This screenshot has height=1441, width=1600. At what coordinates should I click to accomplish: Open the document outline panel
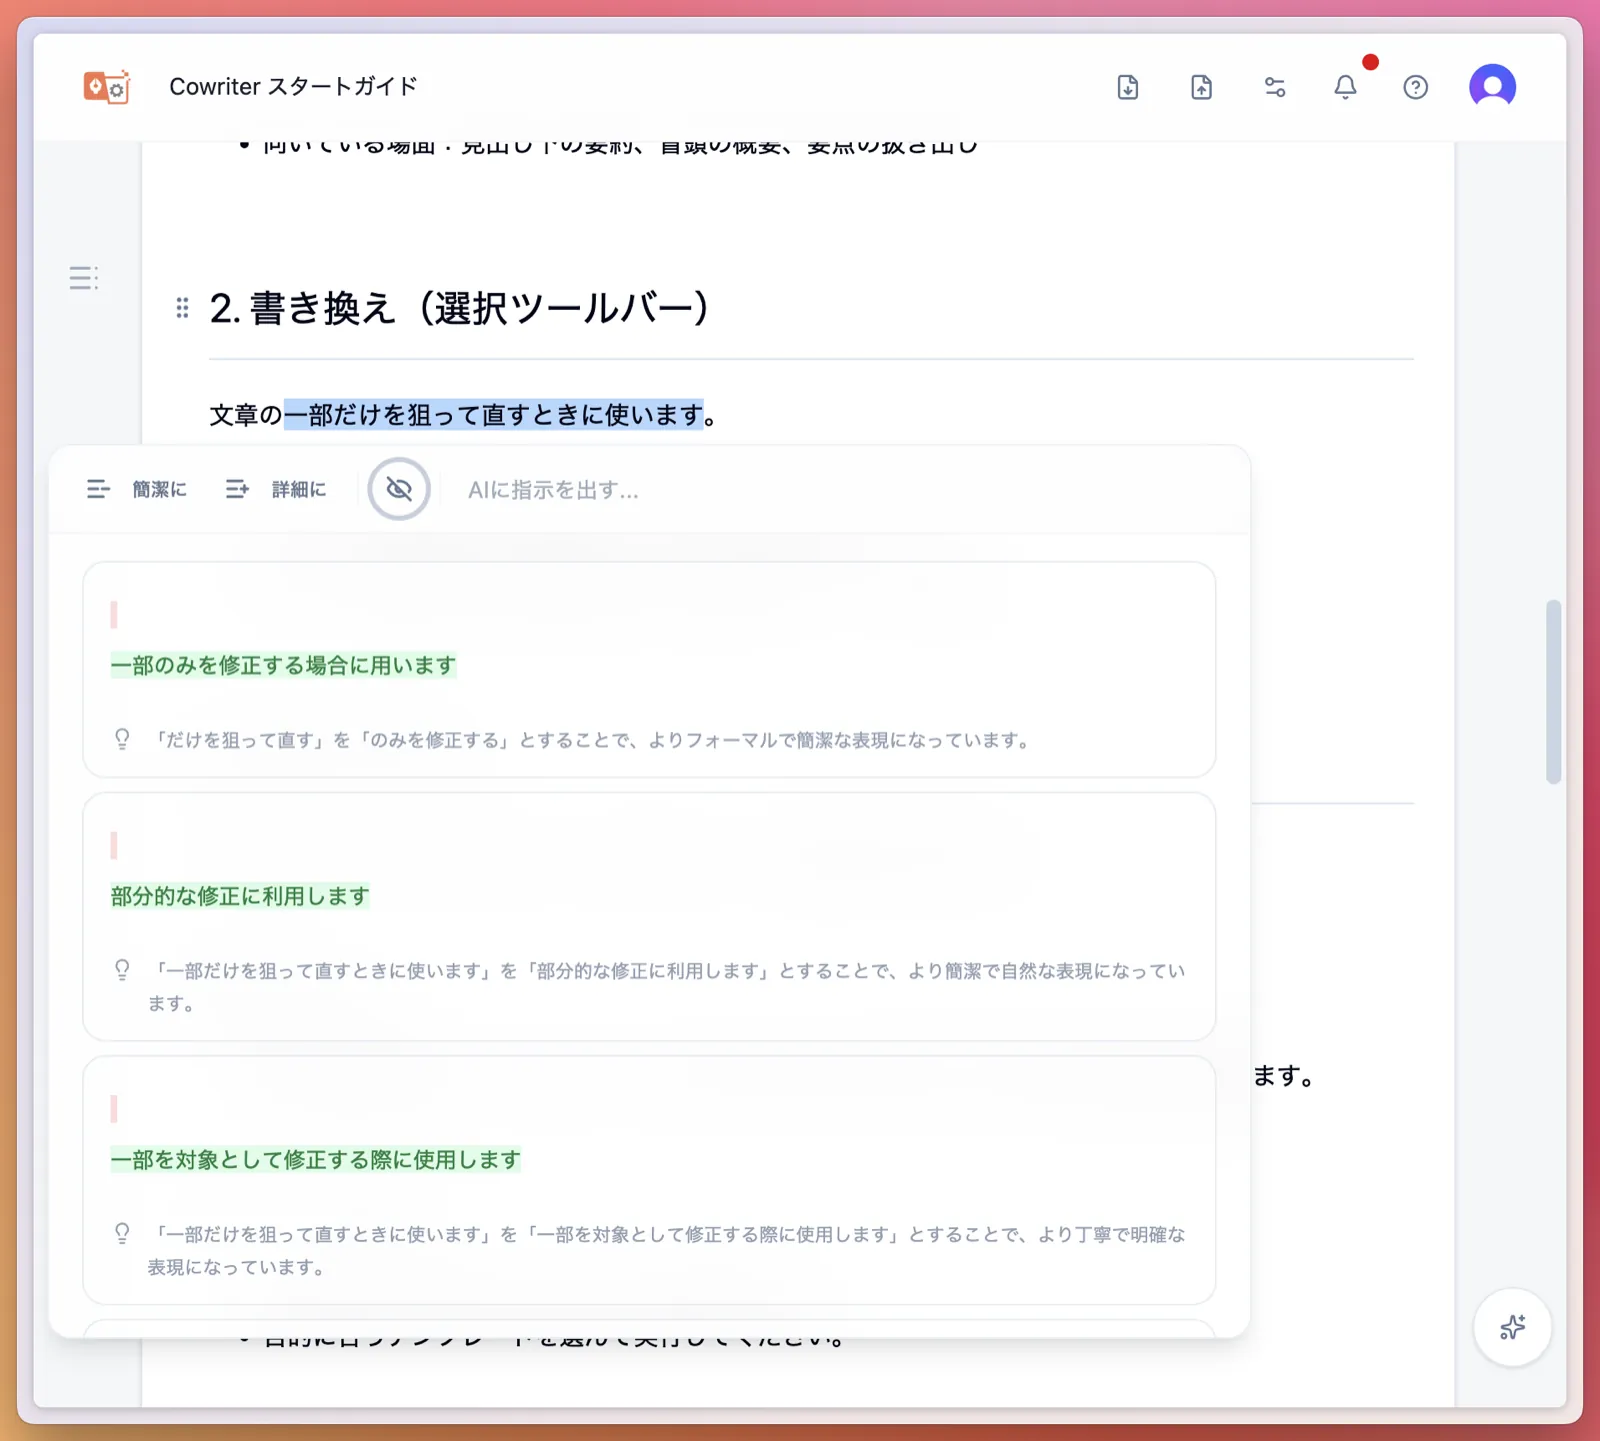84,278
